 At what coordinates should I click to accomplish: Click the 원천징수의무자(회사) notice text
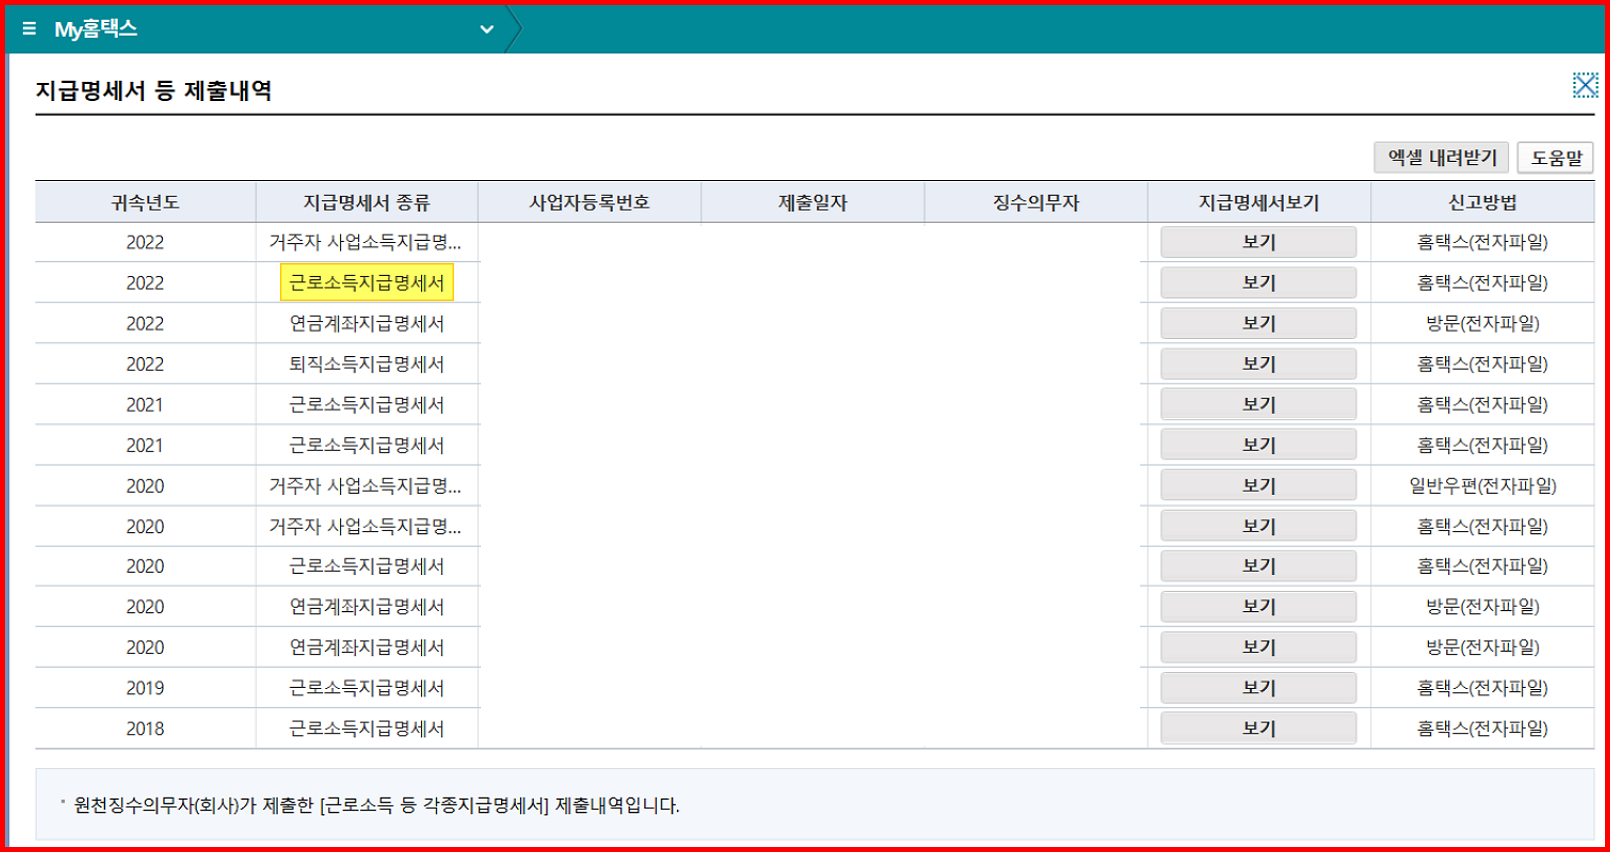(x=376, y=805)
